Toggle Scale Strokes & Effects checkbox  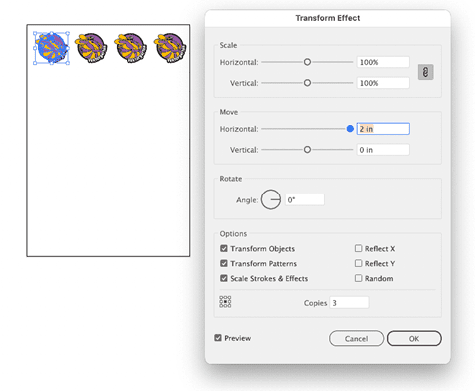click(x=224, y=278)
